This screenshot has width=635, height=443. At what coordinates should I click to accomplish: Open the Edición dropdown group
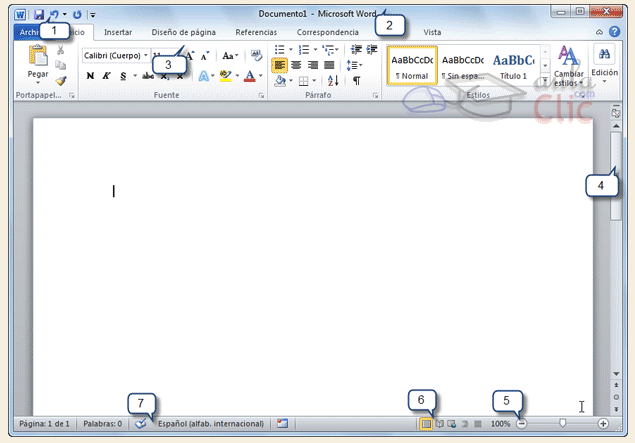point(604,65)
